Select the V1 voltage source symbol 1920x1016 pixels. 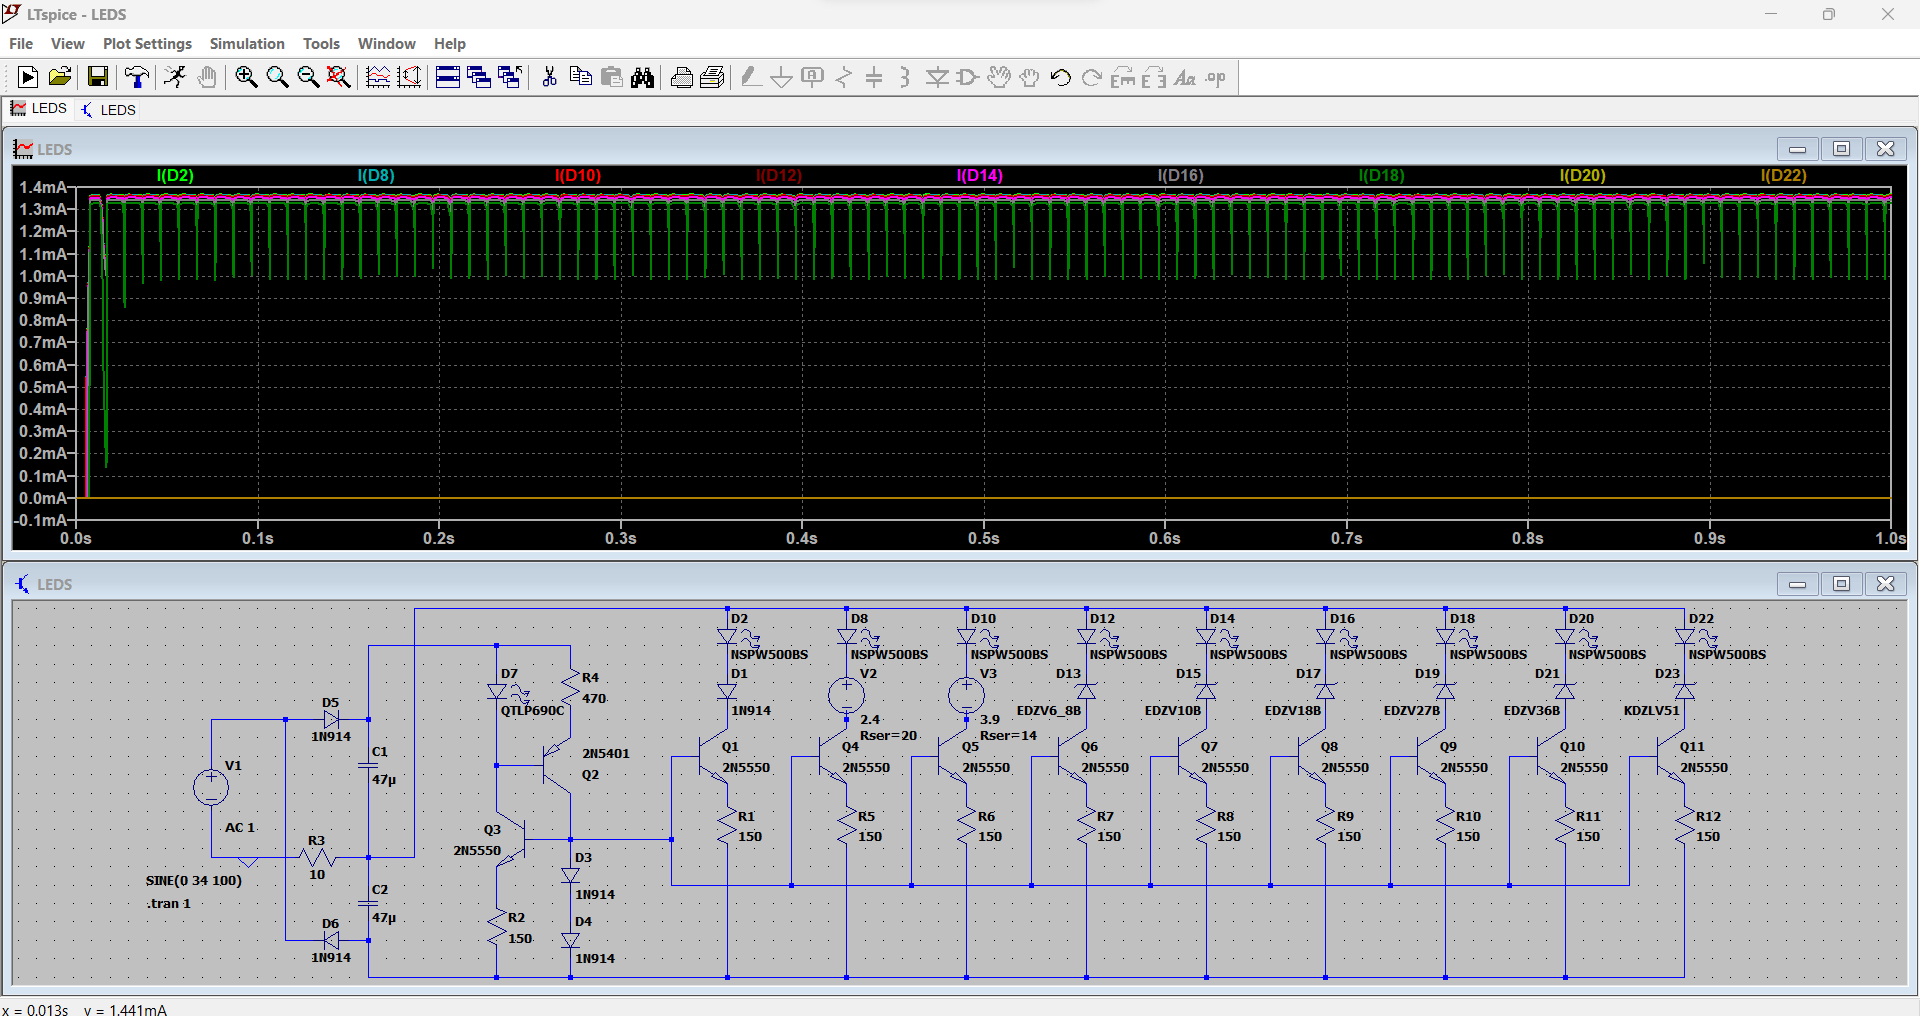coord(211,787)
